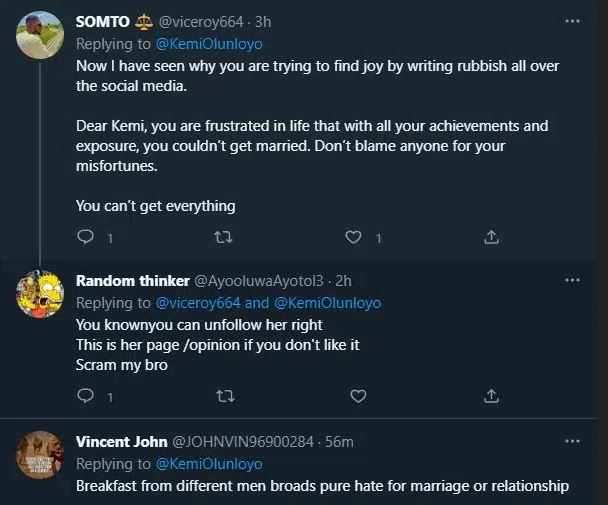Open Vincent John's profile picture
Viewport: 608px width, 505px height.
(x=39, y=456)
